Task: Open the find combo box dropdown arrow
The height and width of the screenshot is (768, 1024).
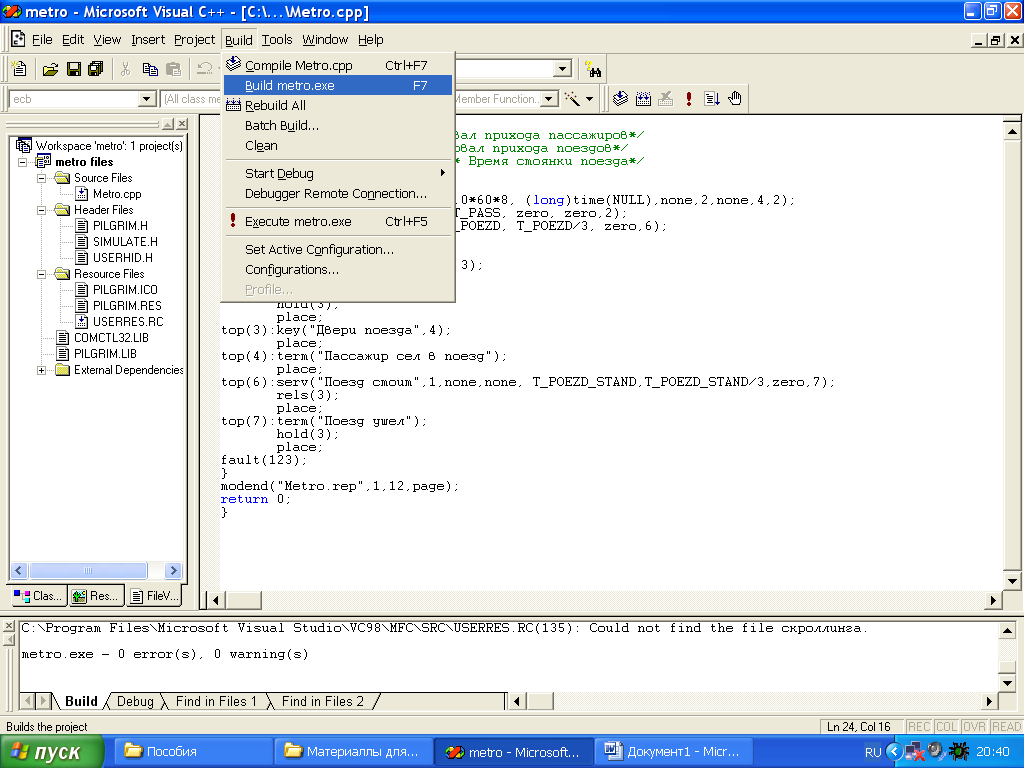Action: [562, 69]
